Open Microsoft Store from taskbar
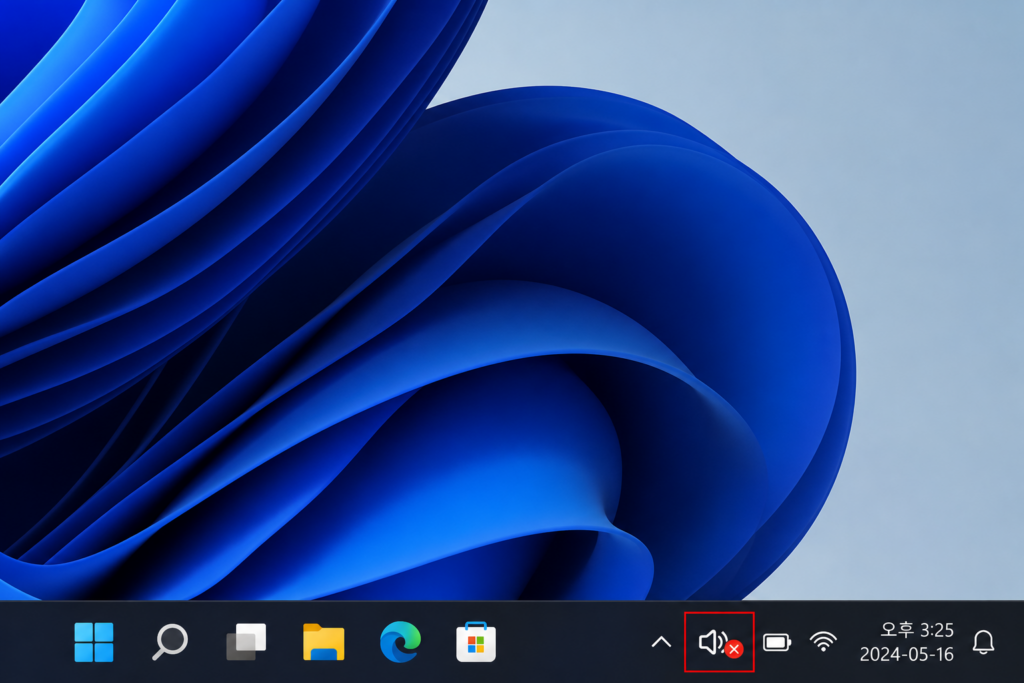Image resolution: width=1024 pixels, height=683 pixels. 476,642
